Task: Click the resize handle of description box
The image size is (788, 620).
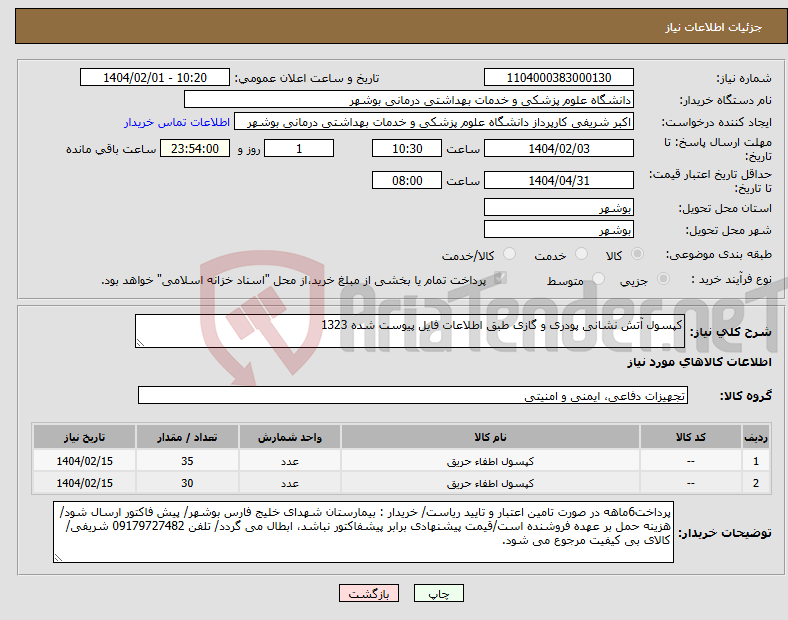Action: 140,343
